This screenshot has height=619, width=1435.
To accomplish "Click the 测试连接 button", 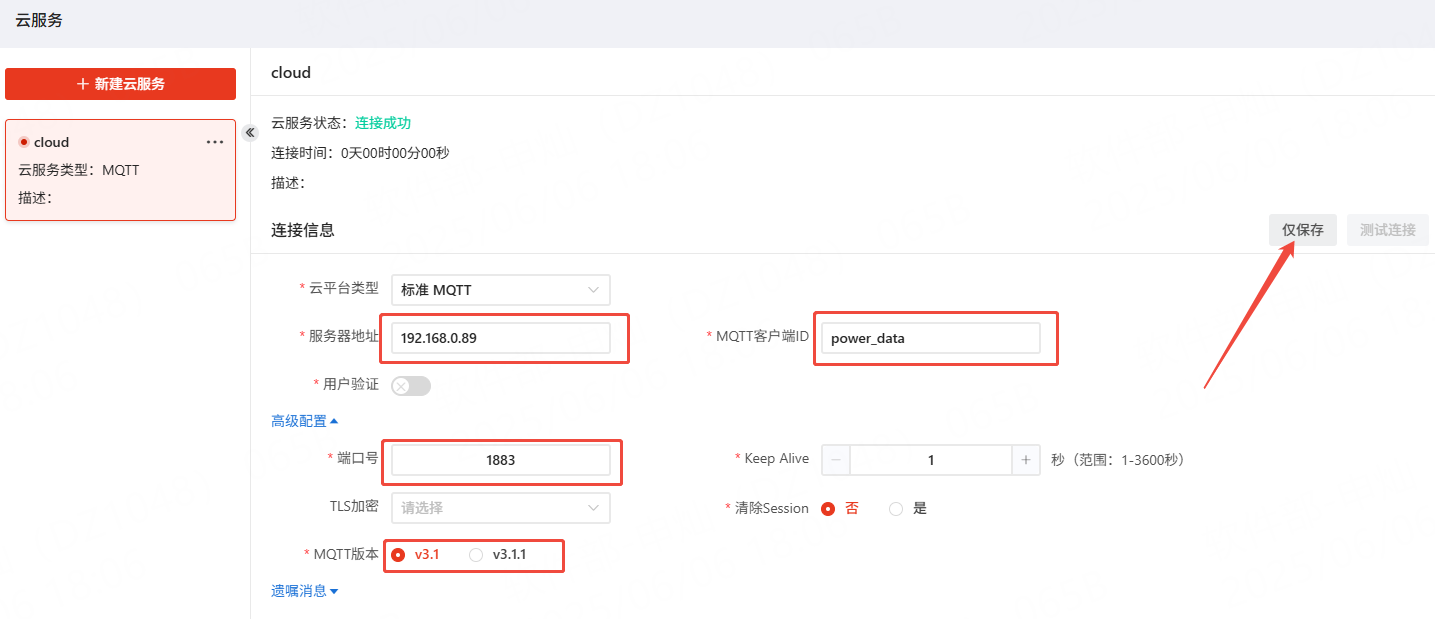I will coord(1387,230).
